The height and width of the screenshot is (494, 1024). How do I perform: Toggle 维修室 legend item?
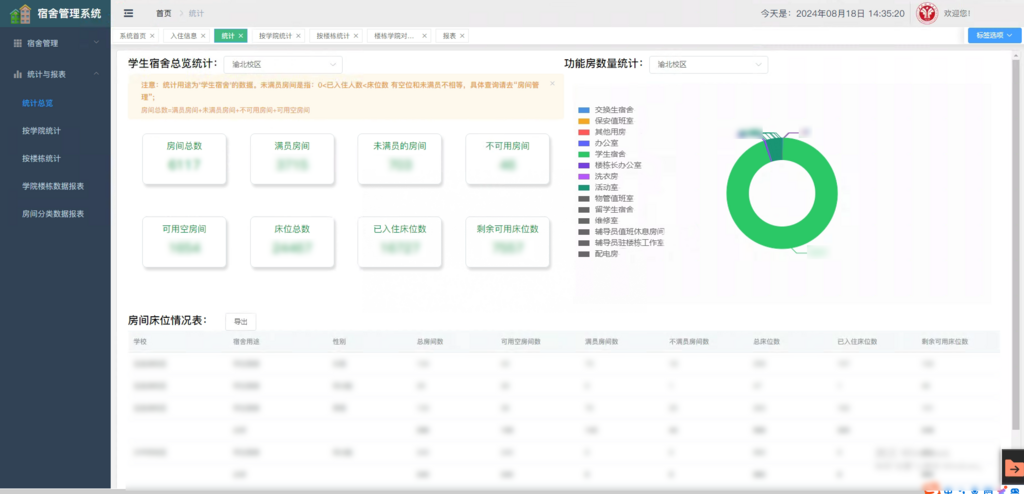[598, 220]
